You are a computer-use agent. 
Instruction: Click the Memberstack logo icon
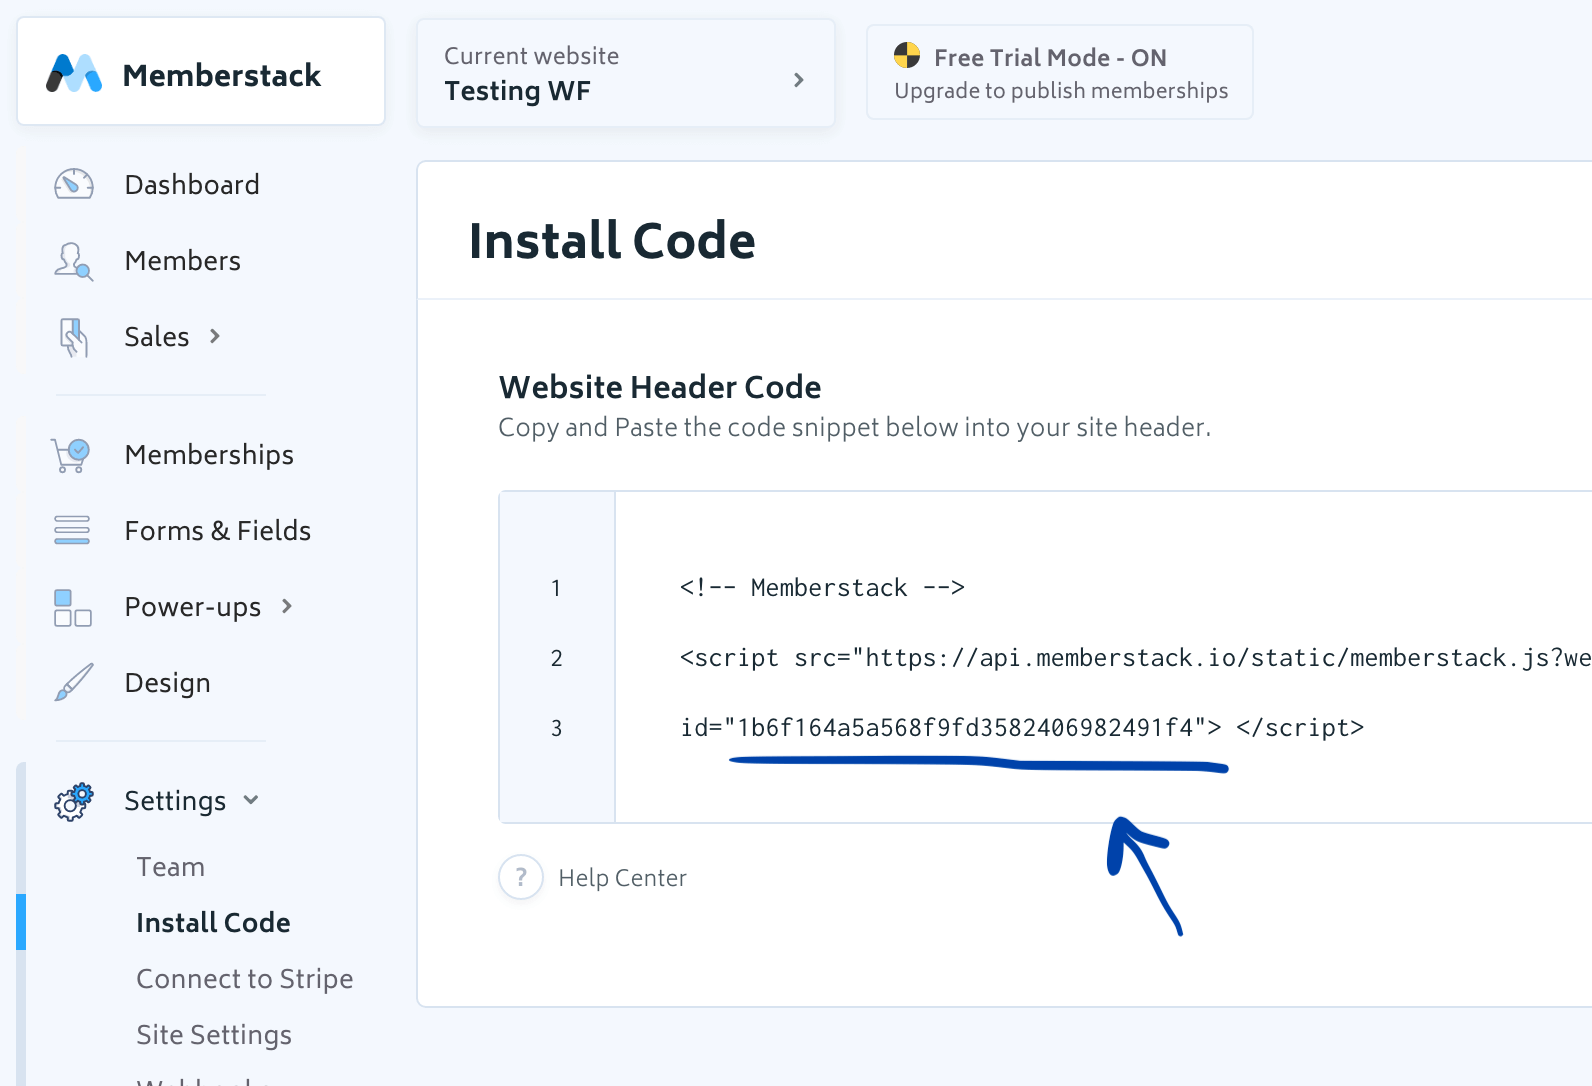pos(74,74)
